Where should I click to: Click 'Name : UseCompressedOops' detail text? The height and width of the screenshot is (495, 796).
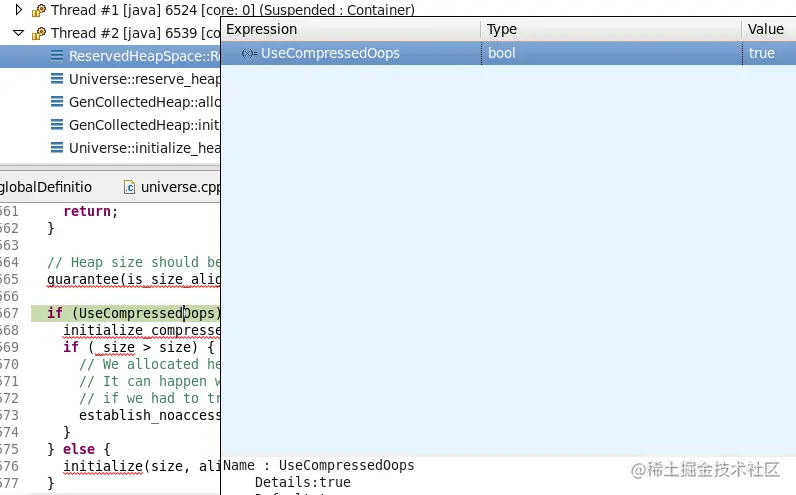point(319,466)
